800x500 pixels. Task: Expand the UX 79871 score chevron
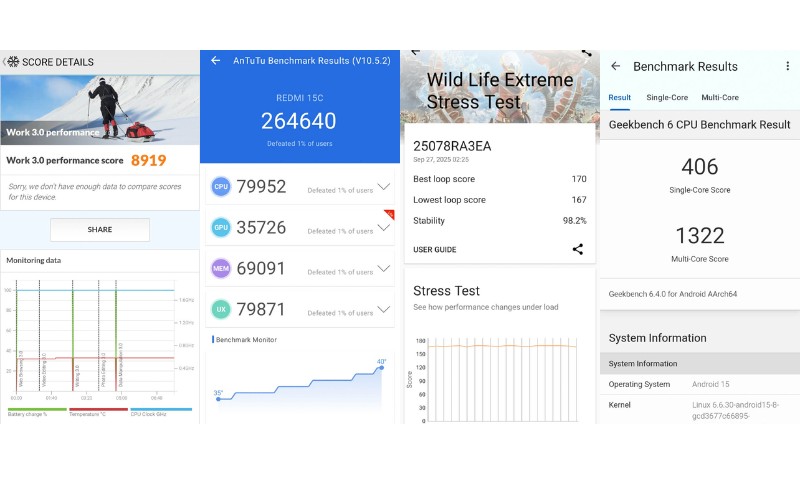pos(383,310)
